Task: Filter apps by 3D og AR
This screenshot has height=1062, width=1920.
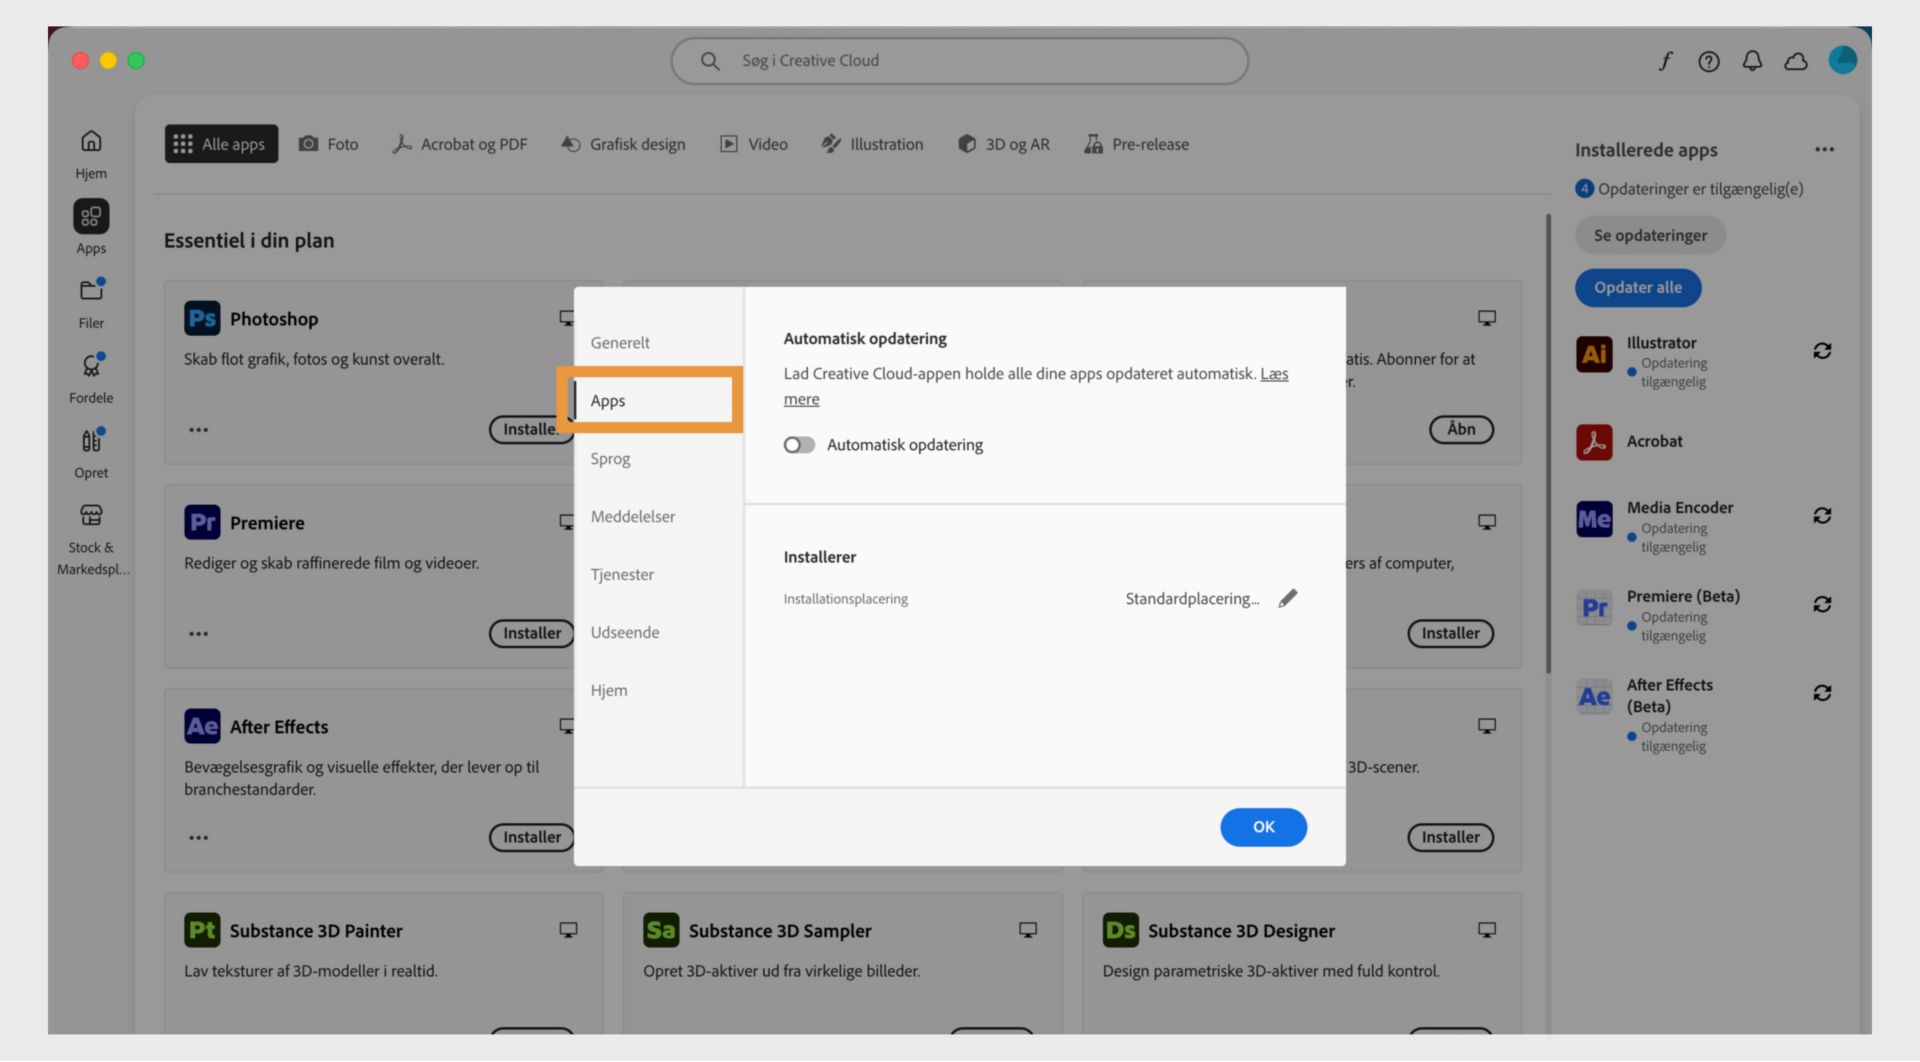Action: 1004,144
